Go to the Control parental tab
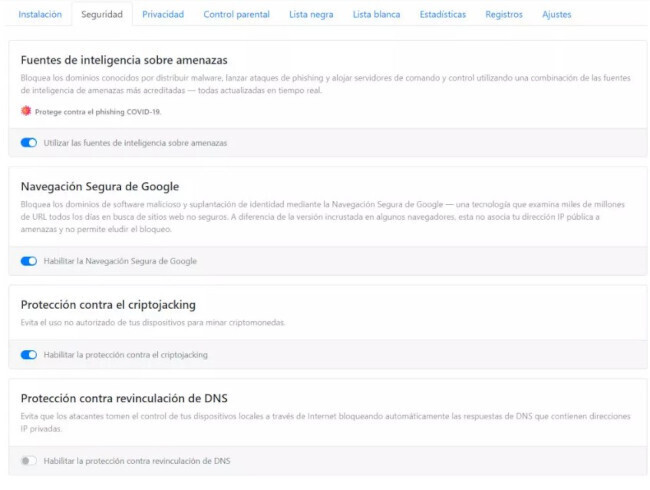The width and height of the screenshot is (650, 490). pyautogui.click(x=236, y=15)
